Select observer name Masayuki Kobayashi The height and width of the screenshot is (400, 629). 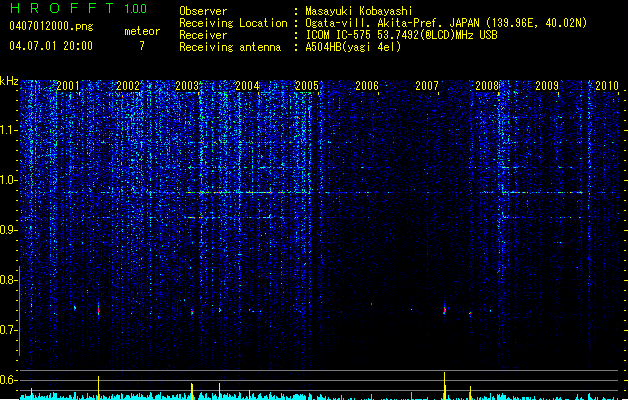click(358, 11)
